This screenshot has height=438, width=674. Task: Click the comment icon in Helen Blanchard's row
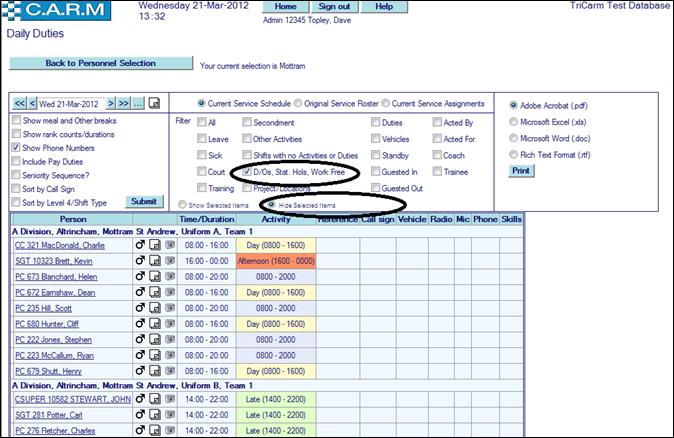(x=169, y=275)
